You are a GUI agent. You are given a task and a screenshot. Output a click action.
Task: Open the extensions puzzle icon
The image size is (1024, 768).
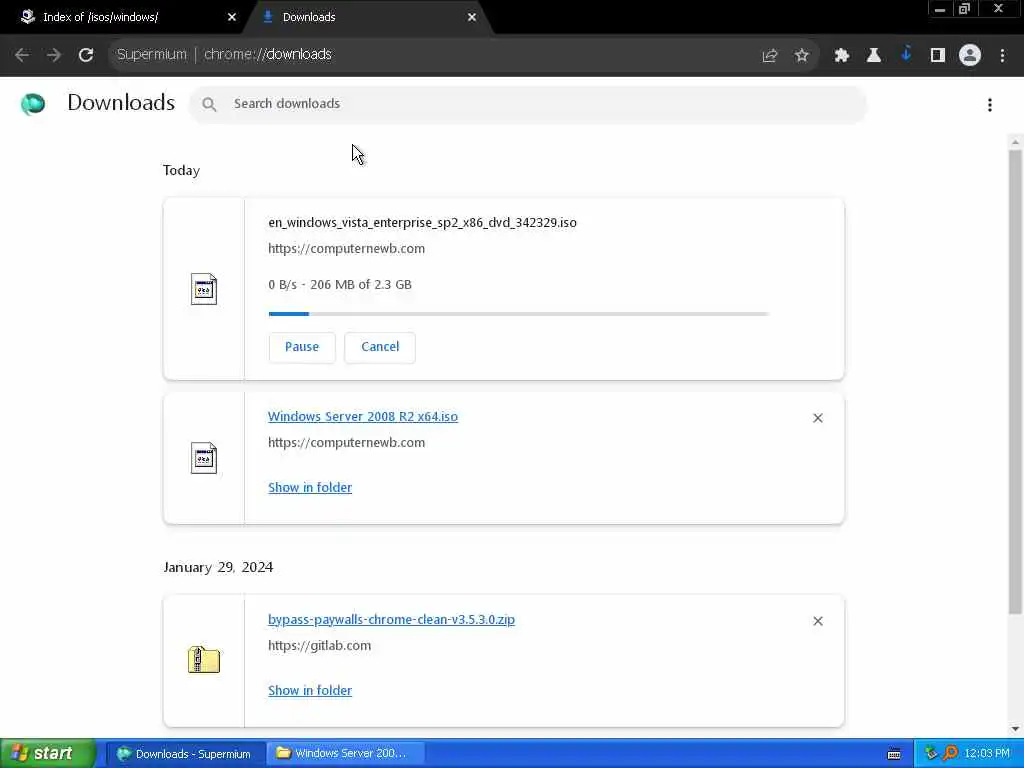click(842, 56)
